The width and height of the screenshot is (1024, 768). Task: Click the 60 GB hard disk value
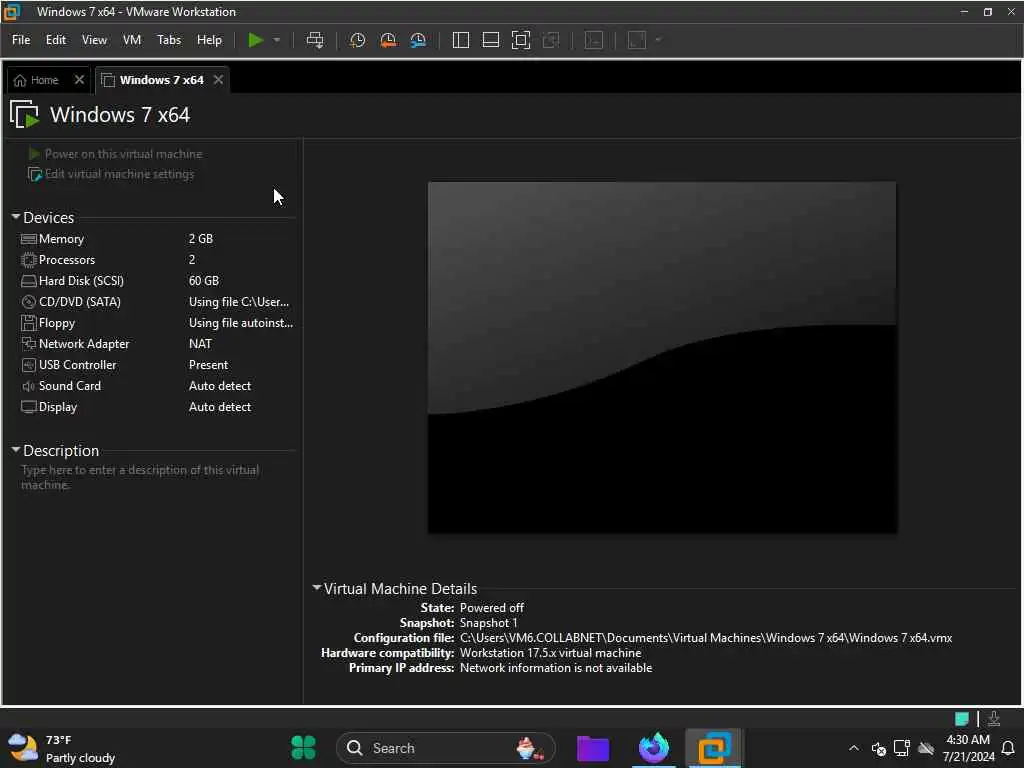pos(204,281)
